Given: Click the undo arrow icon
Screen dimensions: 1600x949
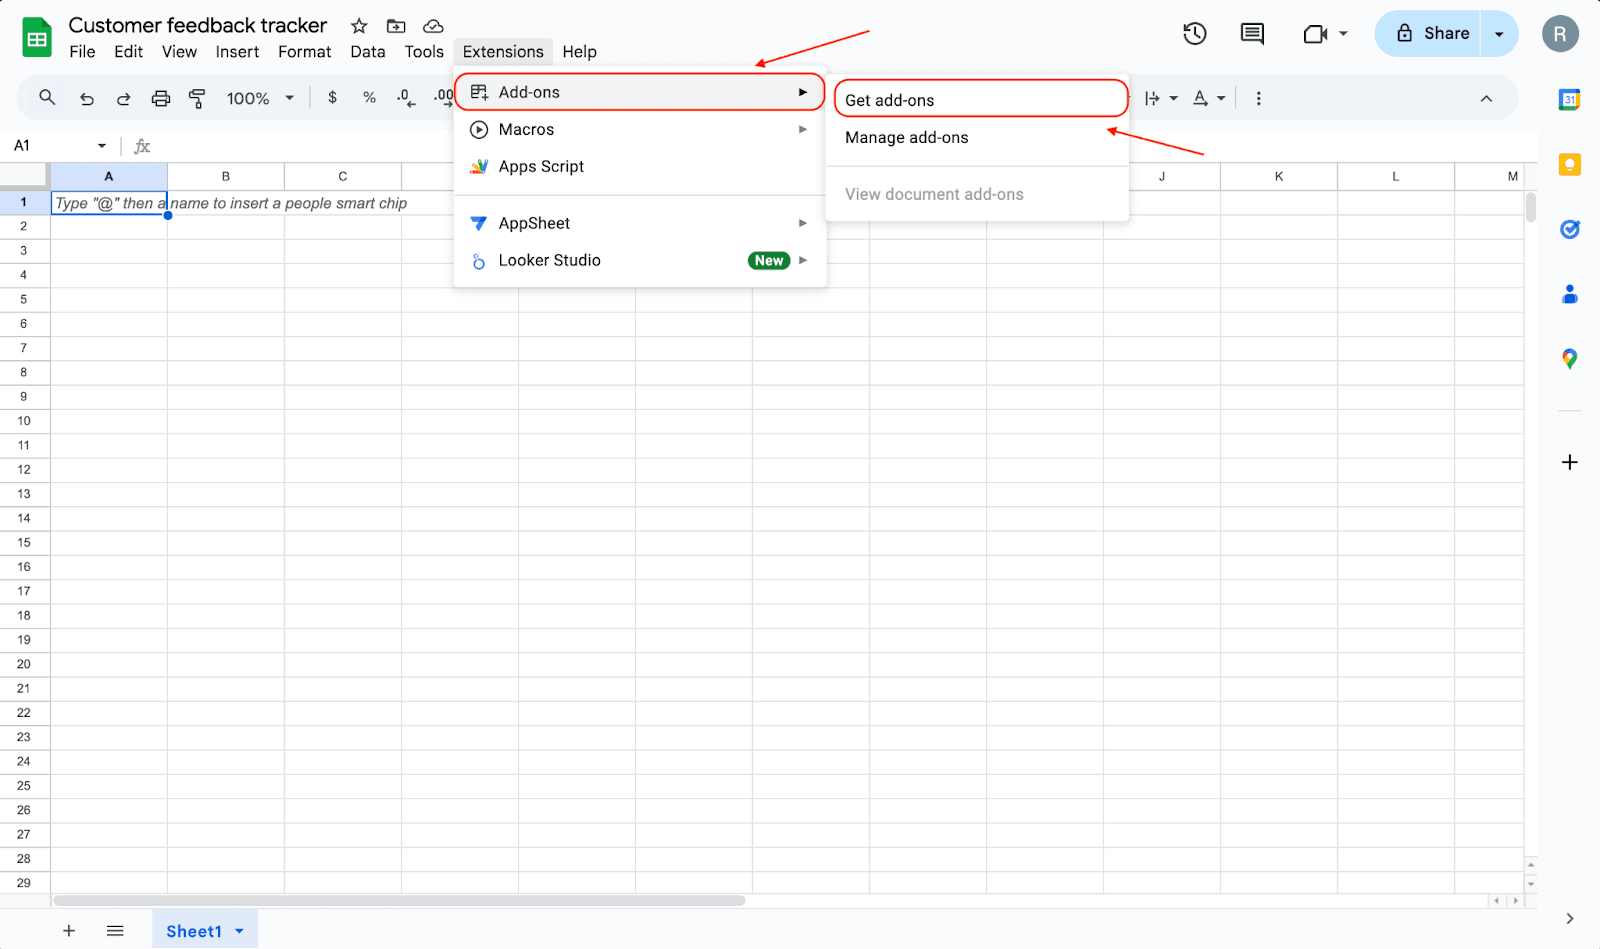Looking at the screenshot, I should pyautogui.click(x=87, y=98).
